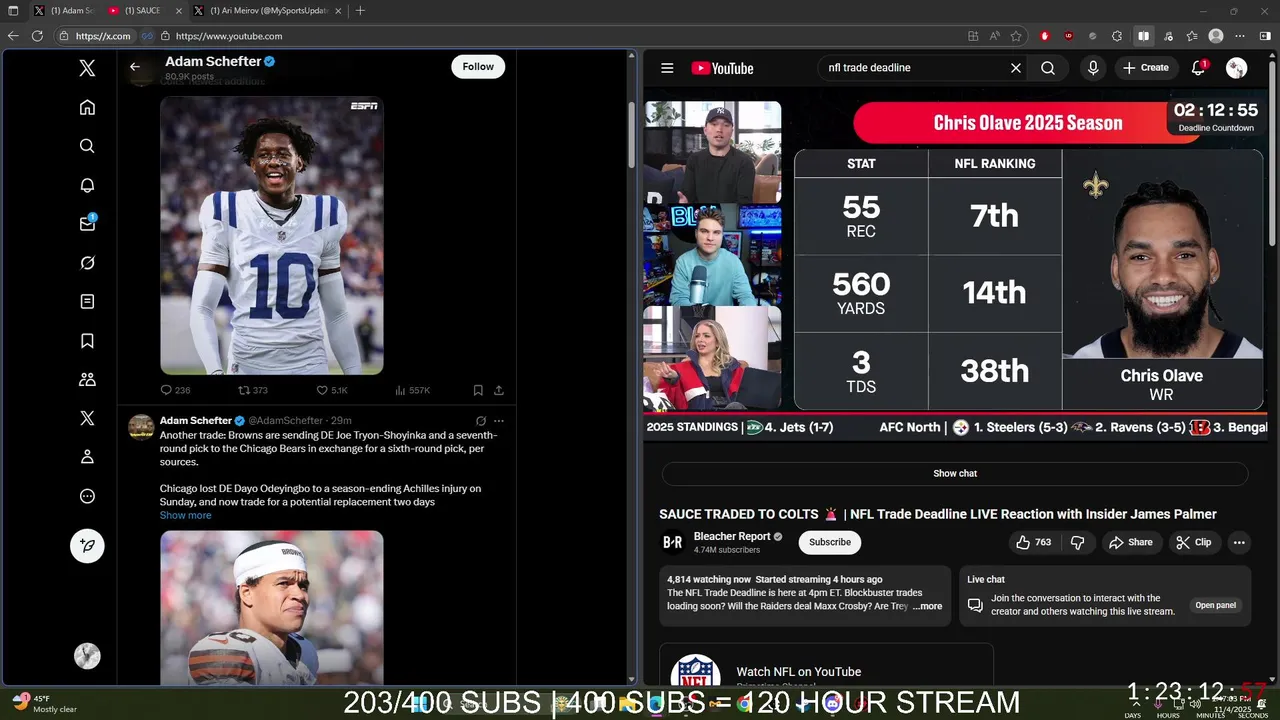Follow Adam Schefter
The width and height of the screenshot is (1280, 720).
[478, 66]
